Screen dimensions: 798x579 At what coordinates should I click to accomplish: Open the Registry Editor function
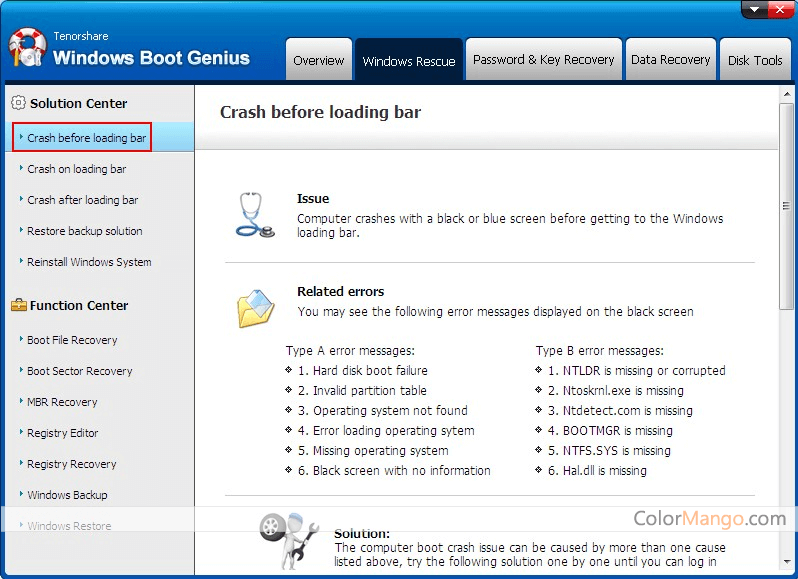pyautogui.click(x=62, y=433)
